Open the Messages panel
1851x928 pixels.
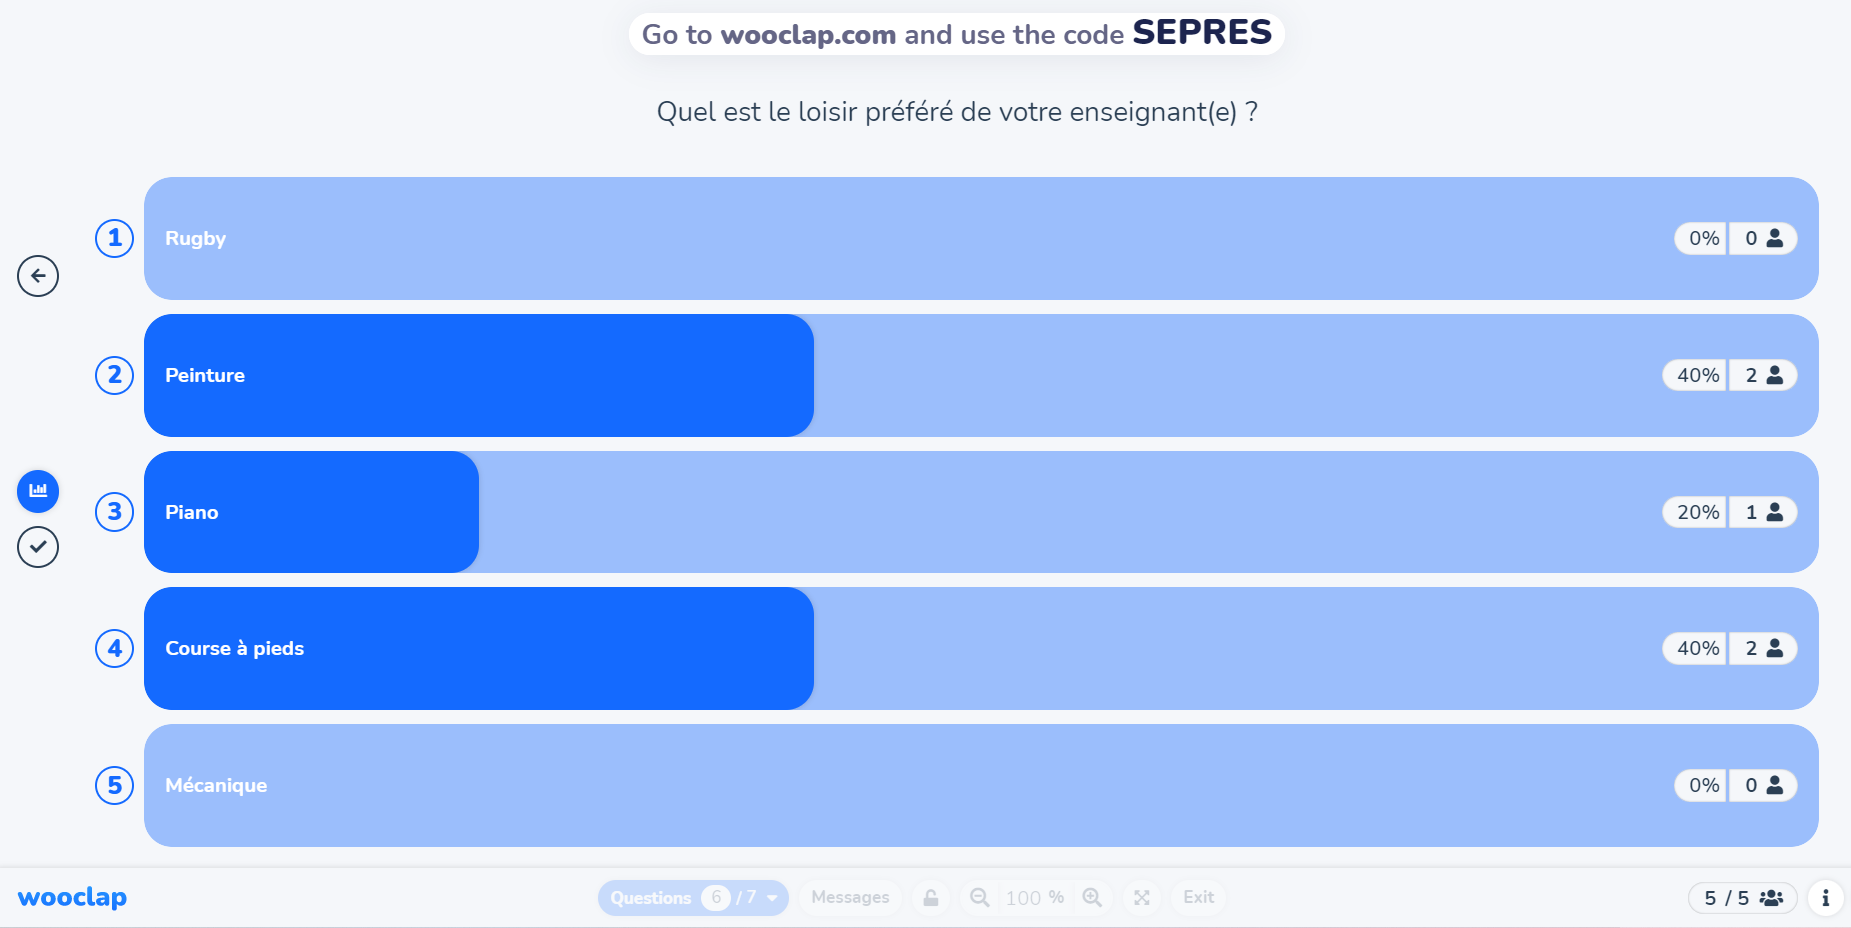point(849,897)
